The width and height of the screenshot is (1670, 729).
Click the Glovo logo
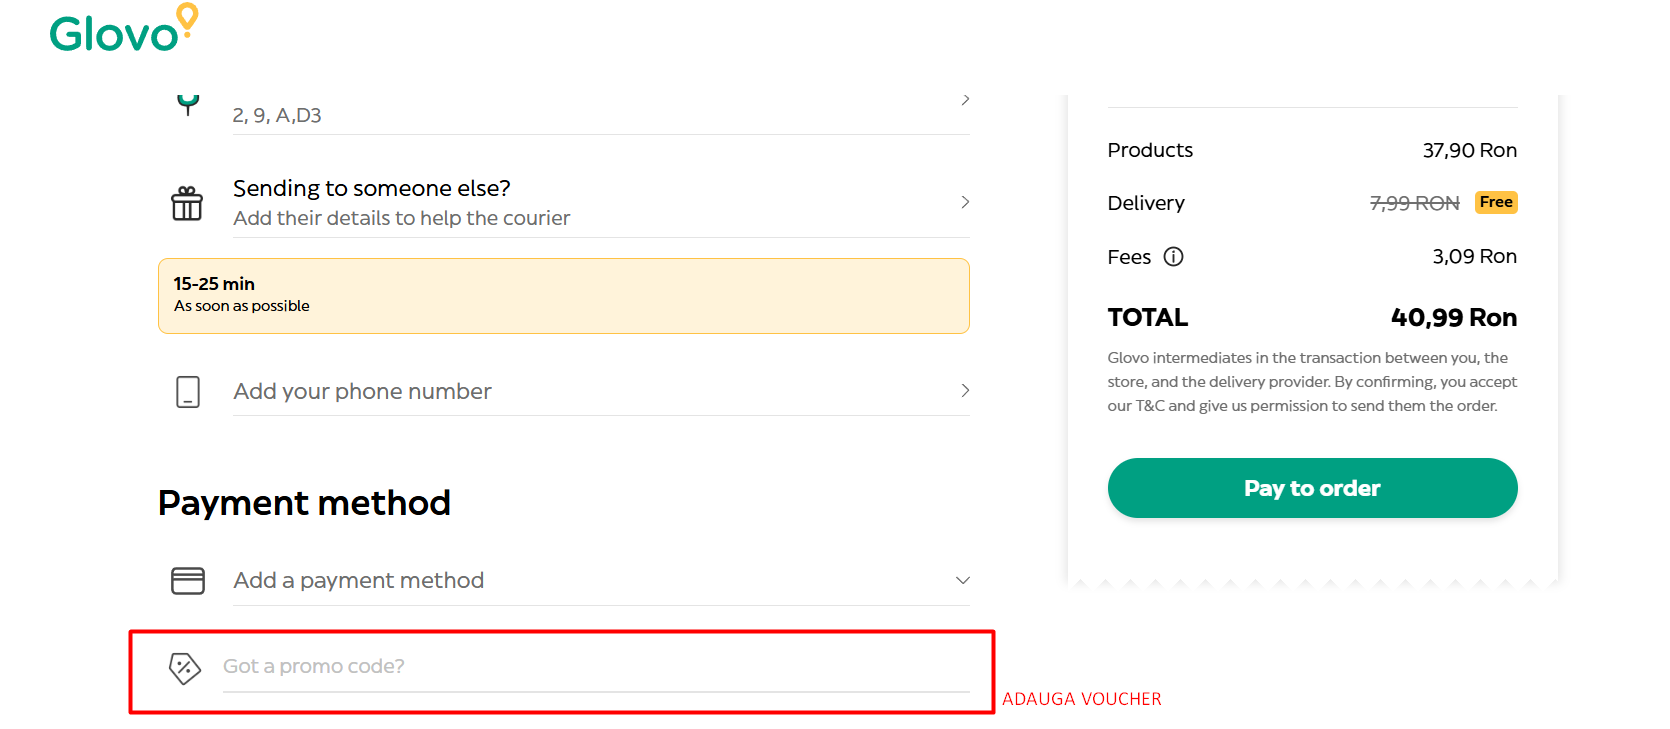[x=124, y=29]
